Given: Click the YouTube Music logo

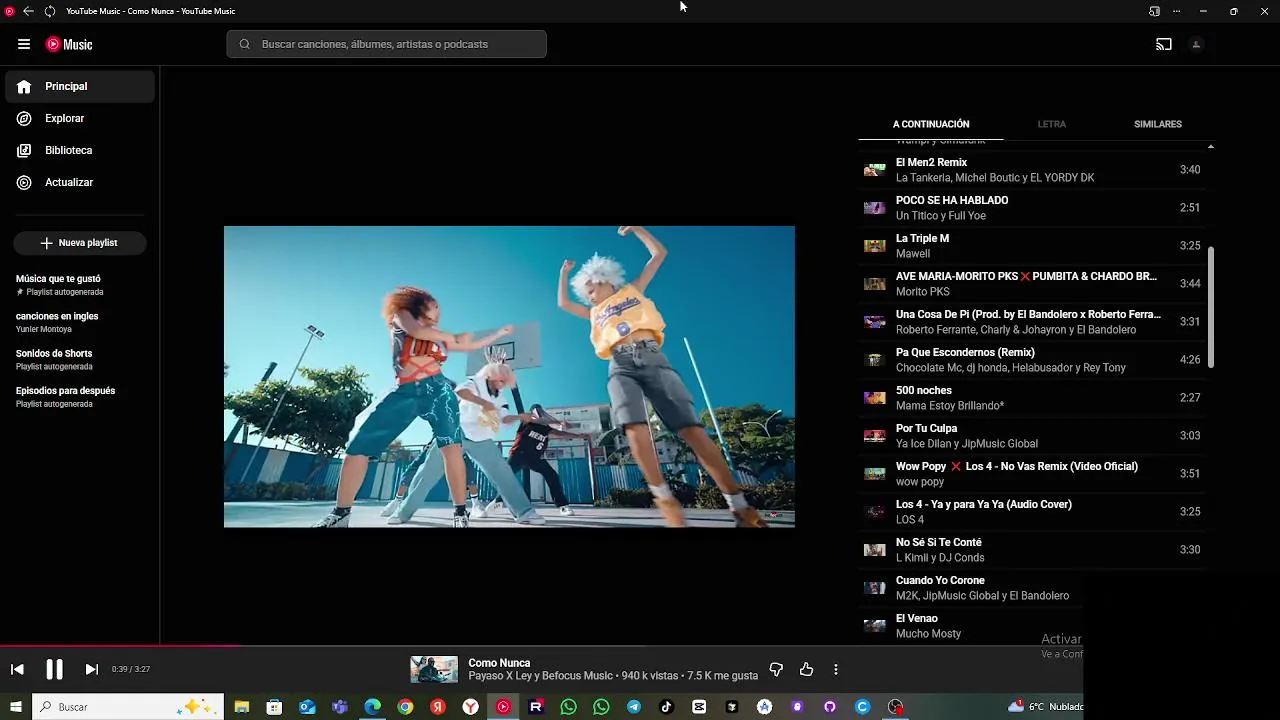Looking at the screenshot, I should click(x=69, y=44).
